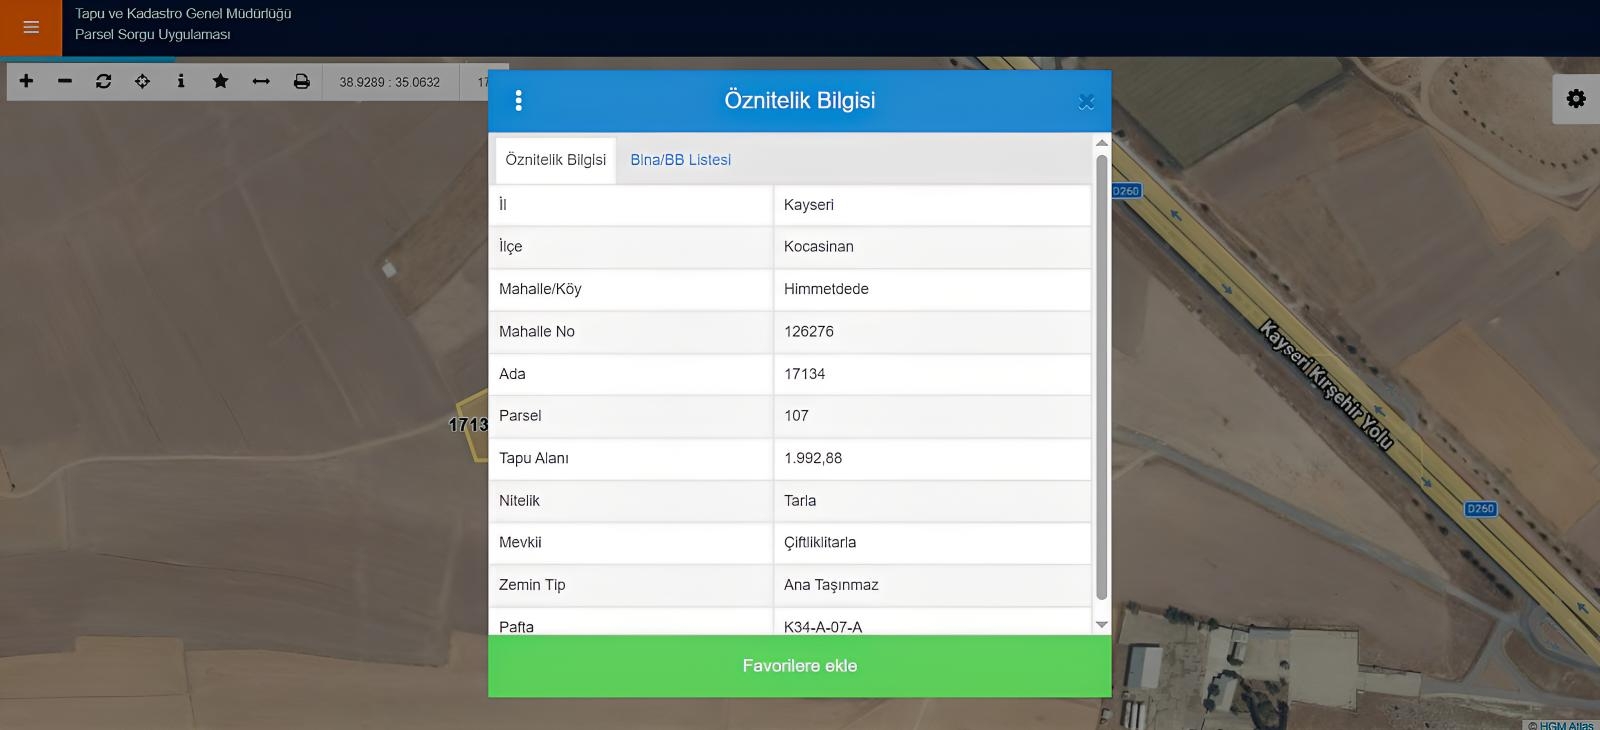The height and width of the screenshot is (730, 1600).
Task: Open the three-dot dialog options menu
Action: click(518, 100)
